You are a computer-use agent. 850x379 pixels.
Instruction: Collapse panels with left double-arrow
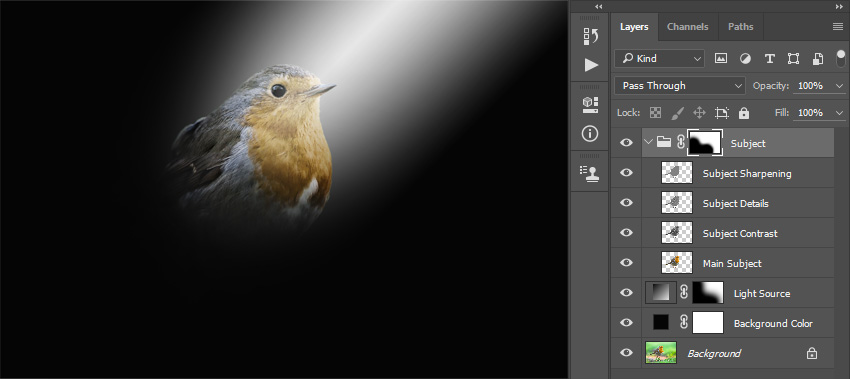click(x=598, y=7)
